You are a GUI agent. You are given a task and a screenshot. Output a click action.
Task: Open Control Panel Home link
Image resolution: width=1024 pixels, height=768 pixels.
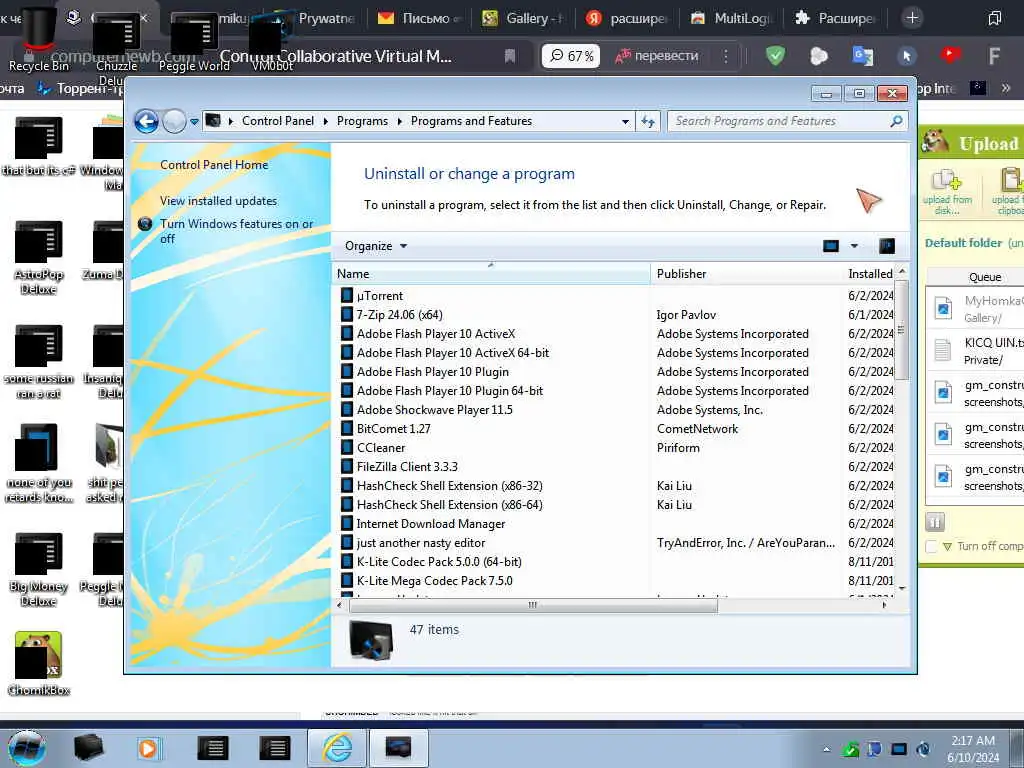click(214, 165)
